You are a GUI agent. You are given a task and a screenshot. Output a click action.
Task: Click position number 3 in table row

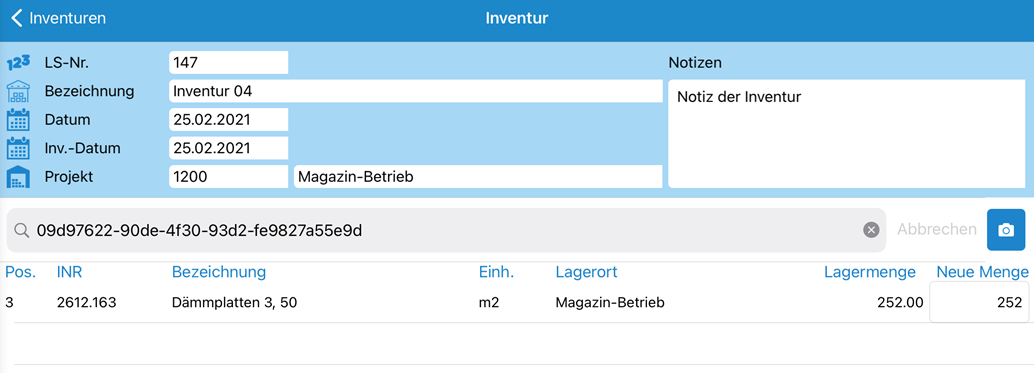tap(9, 302)
